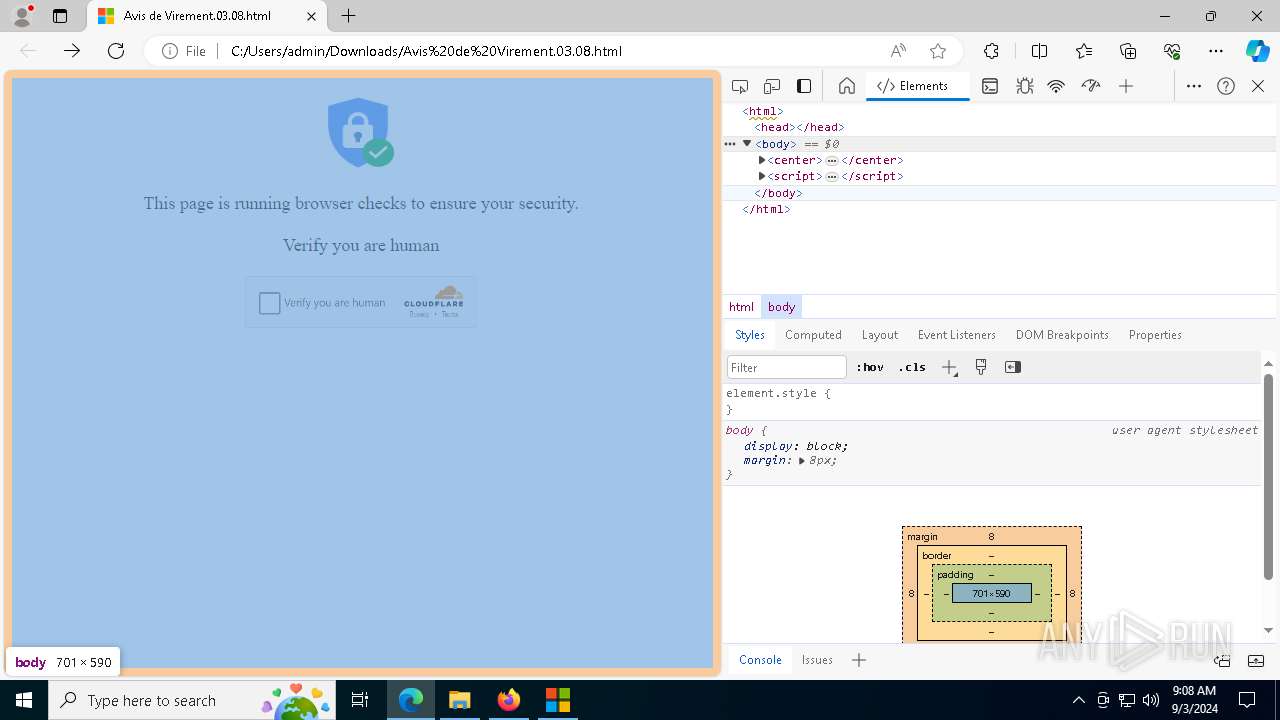This screenshot has width=1280, height=720.
Task: Open browser Extensions puzzle icon
Action: 991,51
